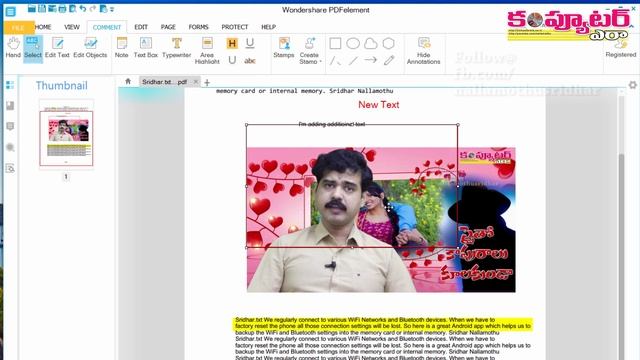640x360 pixels.
Task: Show the Thumbnail panel from sidebar
Action: tap(10, 85)
